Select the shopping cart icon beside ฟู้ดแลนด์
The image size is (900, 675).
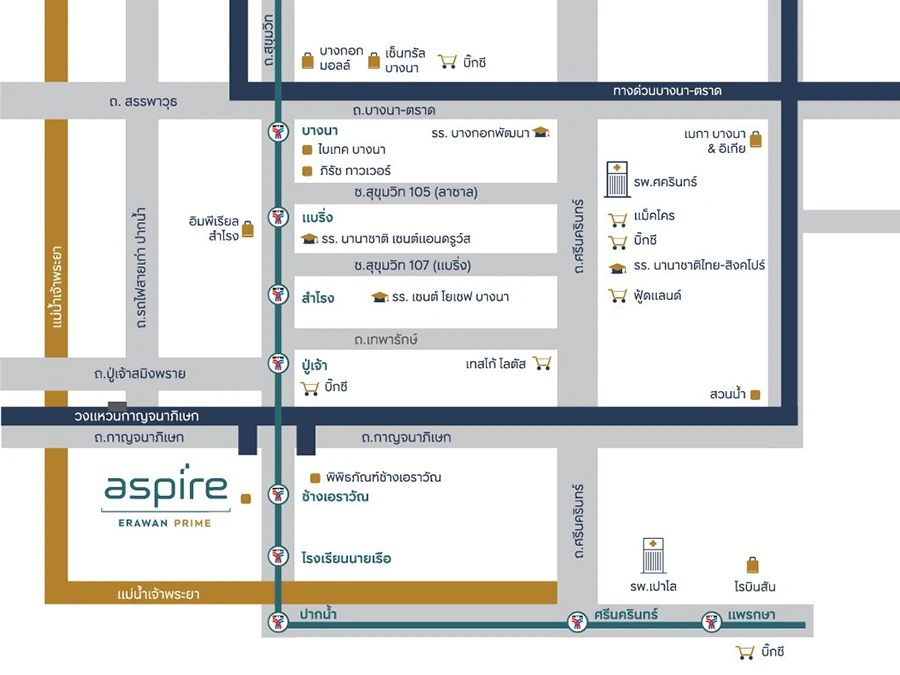[x=618, y=295]
